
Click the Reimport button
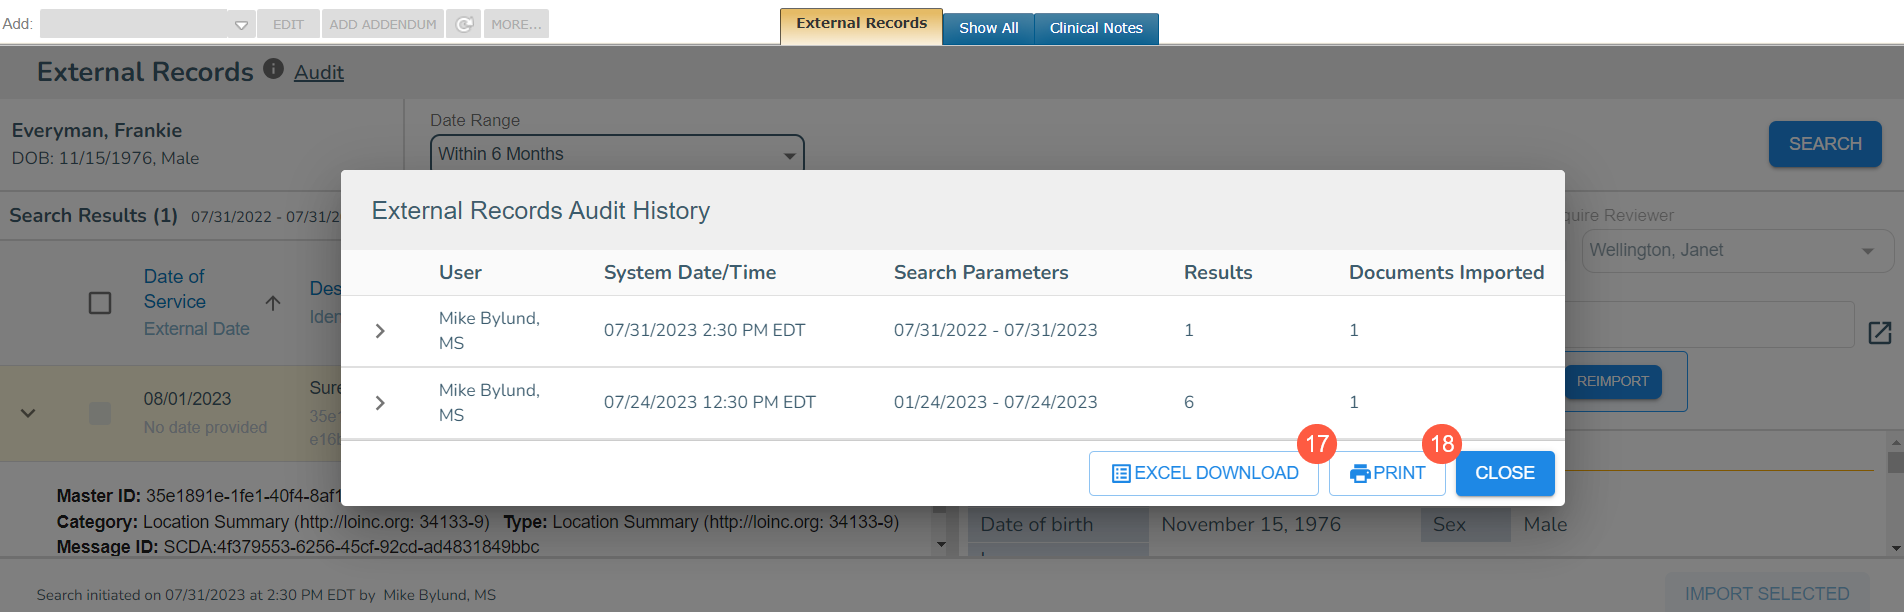[1612, 381]
